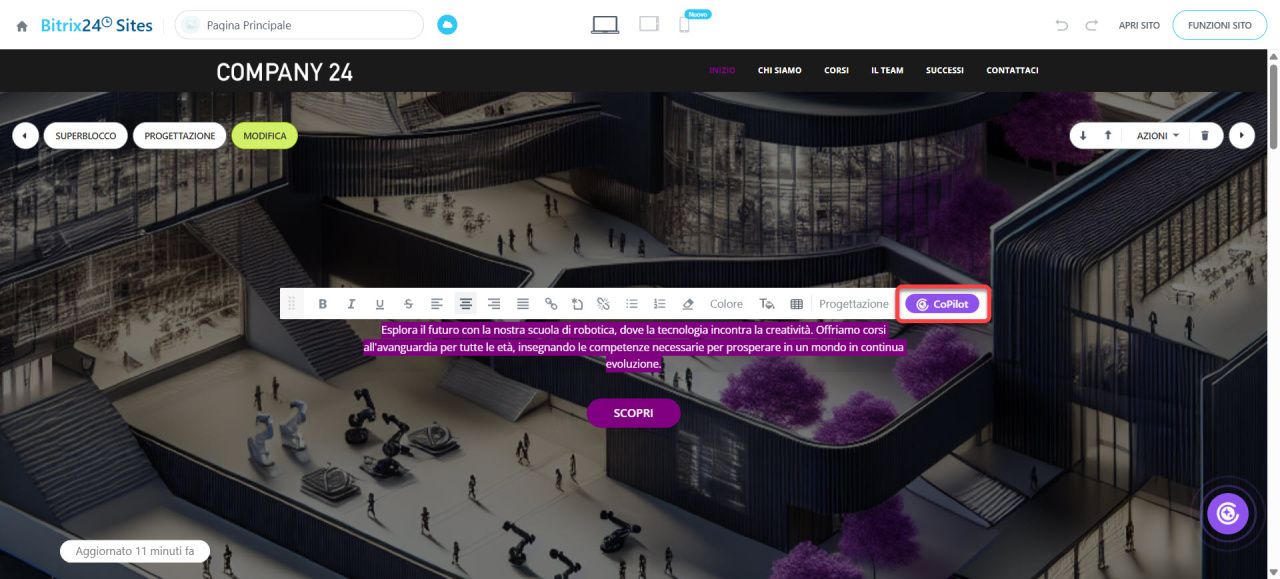Image resolution: width=1280 pixels, height=579 pixels.
Task: Open the Colore text color picker
Action: [727, 304]
